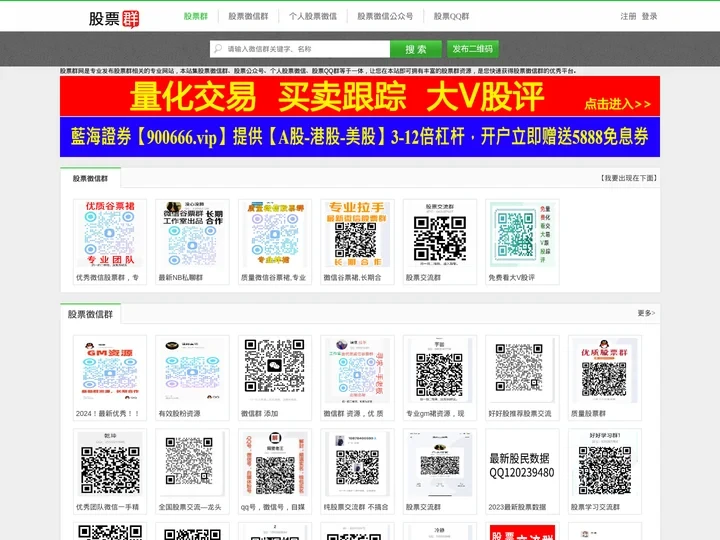The image size is (720, 540).
Task: Open qq号，微信号，自媒 QR thumbnail
Action: click(275, 464)
